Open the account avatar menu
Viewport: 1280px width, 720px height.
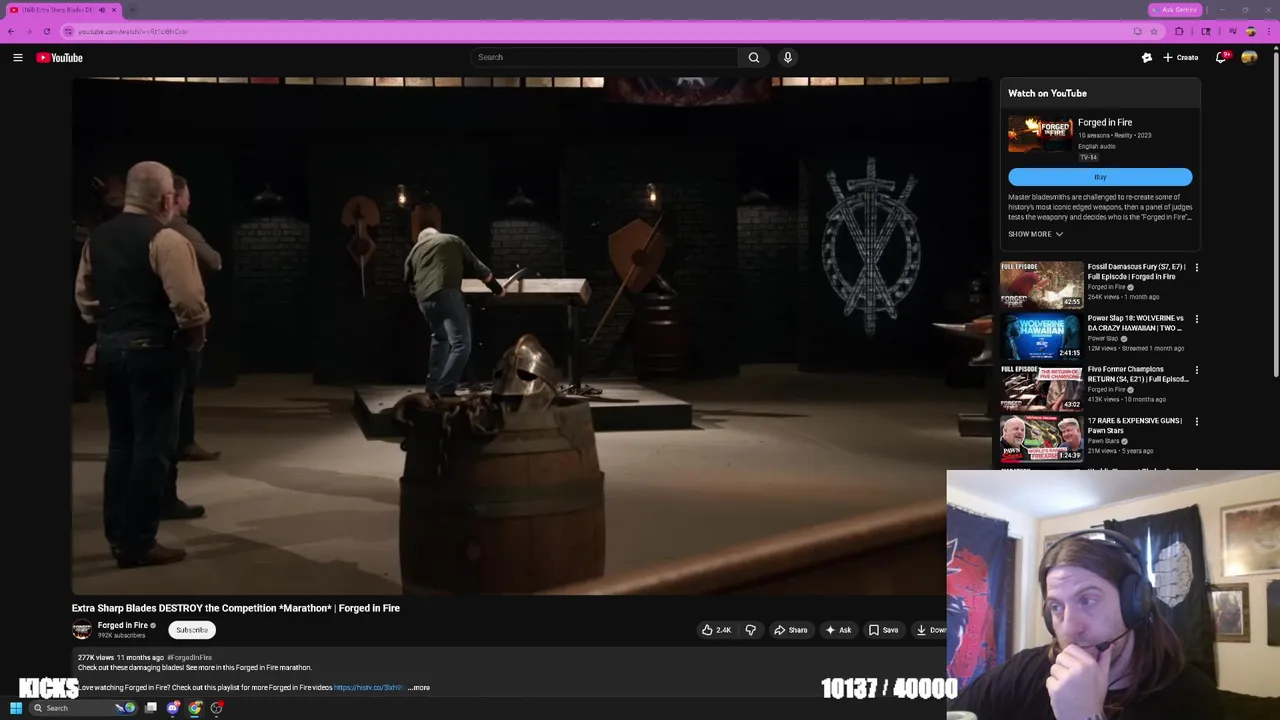pos(1249,58)
